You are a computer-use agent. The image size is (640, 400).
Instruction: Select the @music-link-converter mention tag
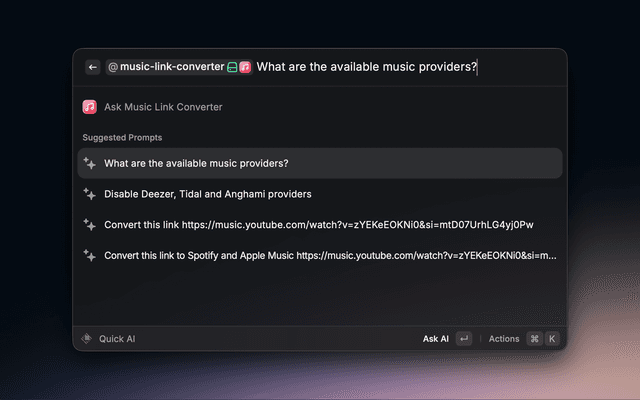(164, 67)
